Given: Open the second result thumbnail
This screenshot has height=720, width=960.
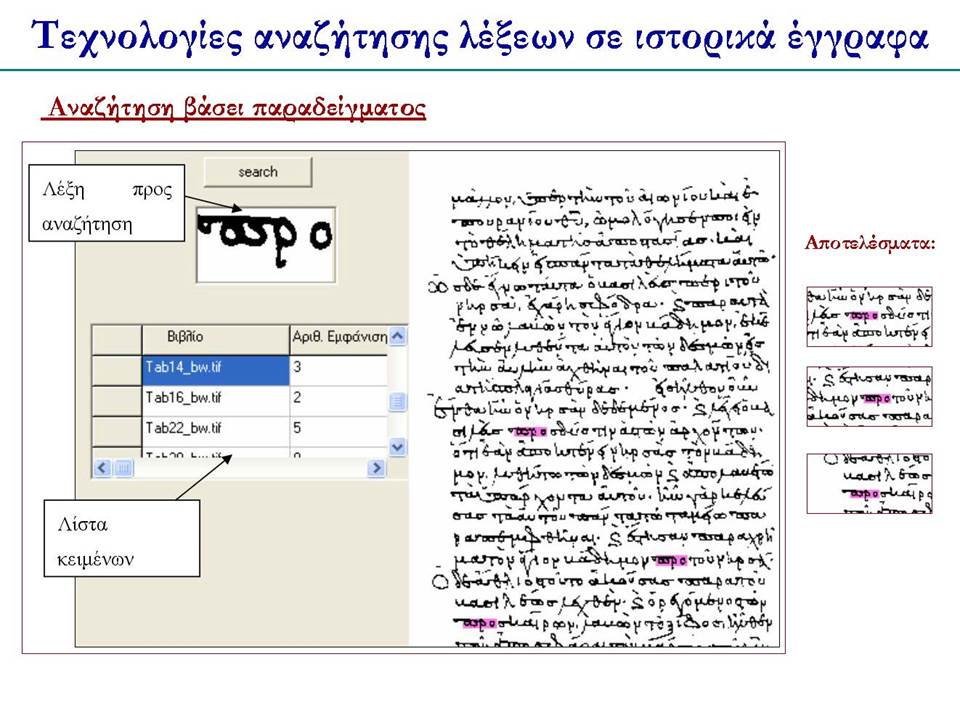Looking at the screenshot, I should tap(869, 397).
